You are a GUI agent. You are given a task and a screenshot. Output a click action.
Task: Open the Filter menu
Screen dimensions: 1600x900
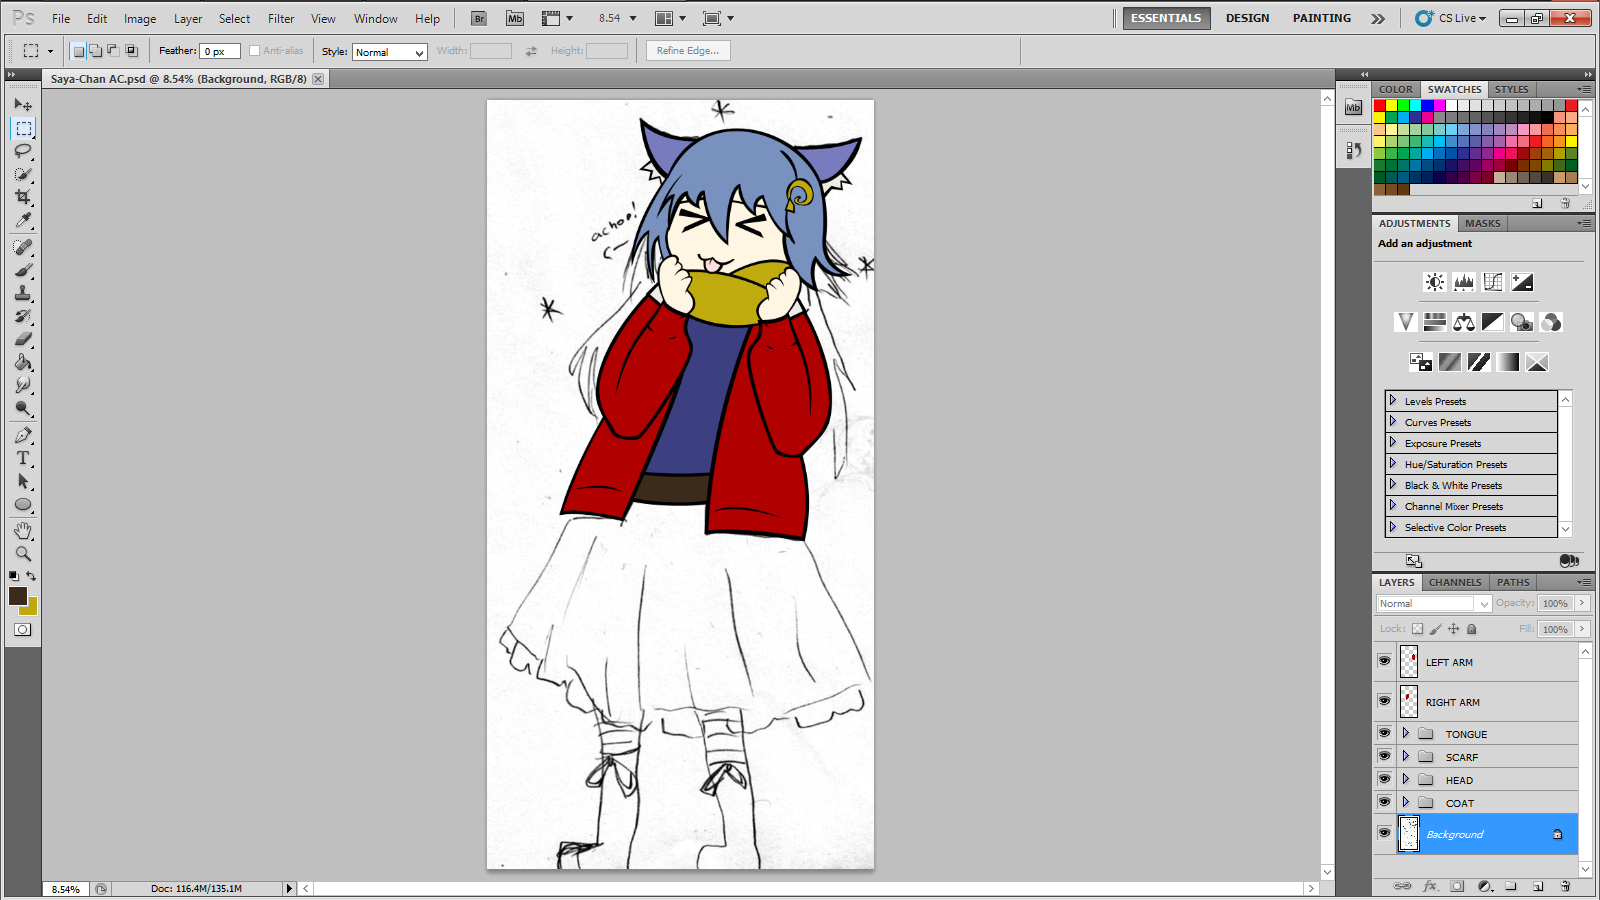[281, 18]
